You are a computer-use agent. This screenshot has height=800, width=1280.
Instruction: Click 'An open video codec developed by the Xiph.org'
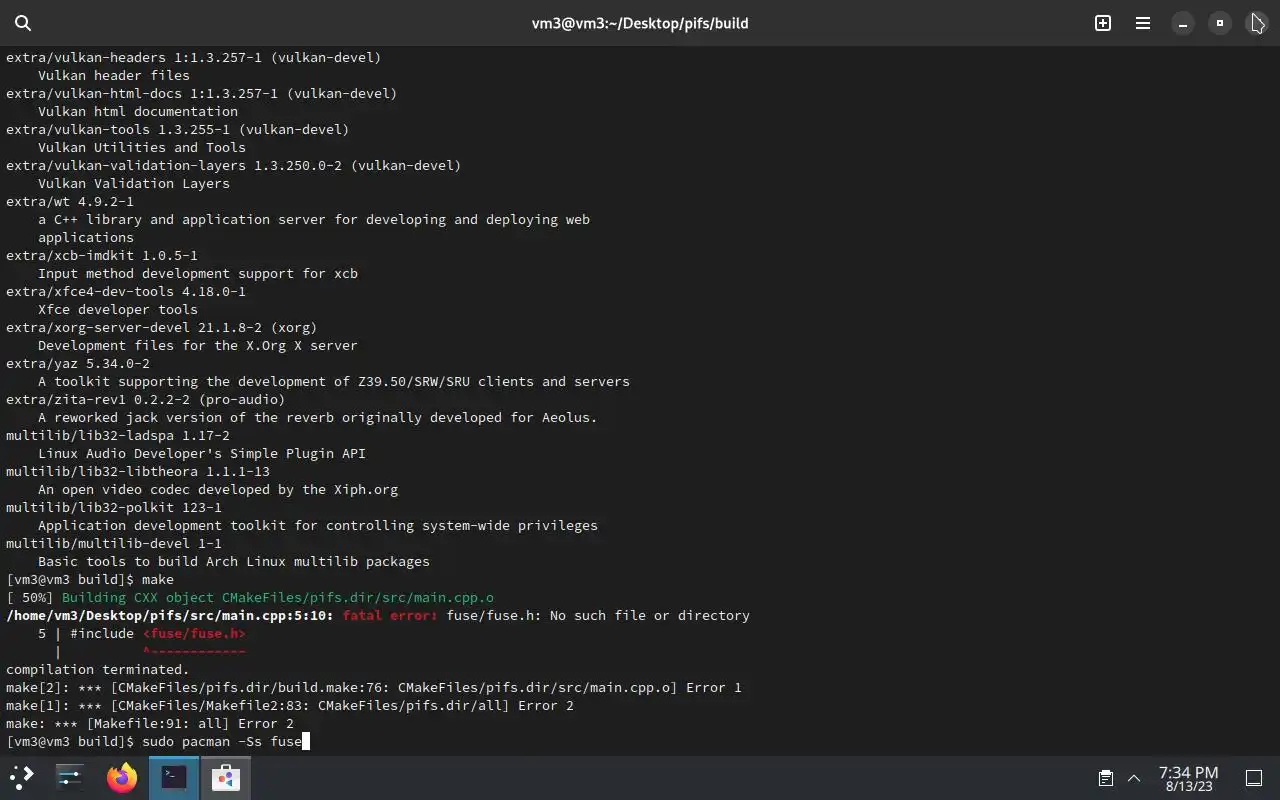tap(218, 489)
